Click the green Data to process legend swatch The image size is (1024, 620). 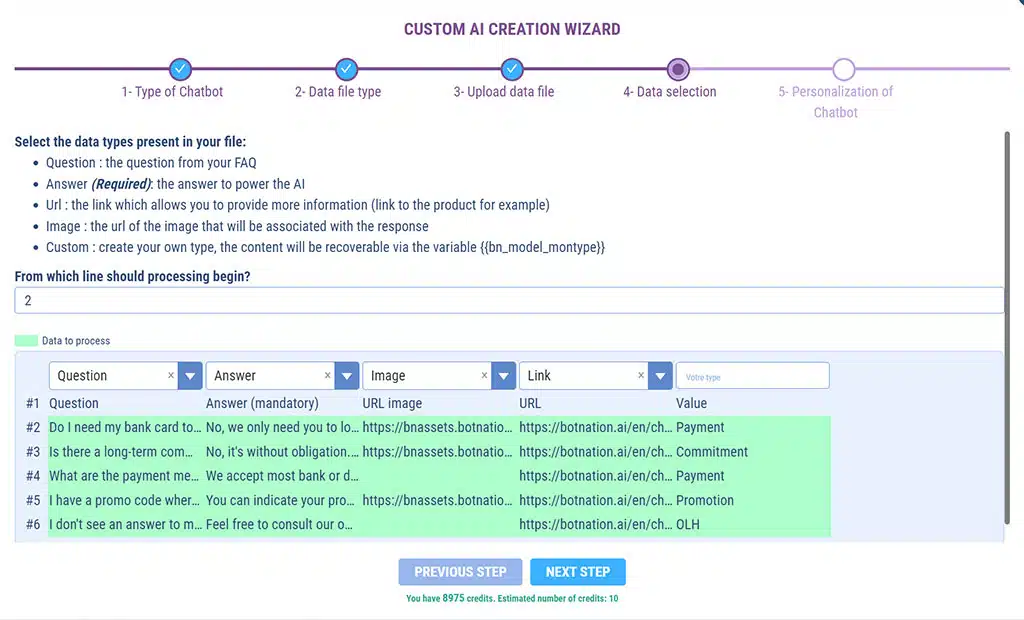26,341
